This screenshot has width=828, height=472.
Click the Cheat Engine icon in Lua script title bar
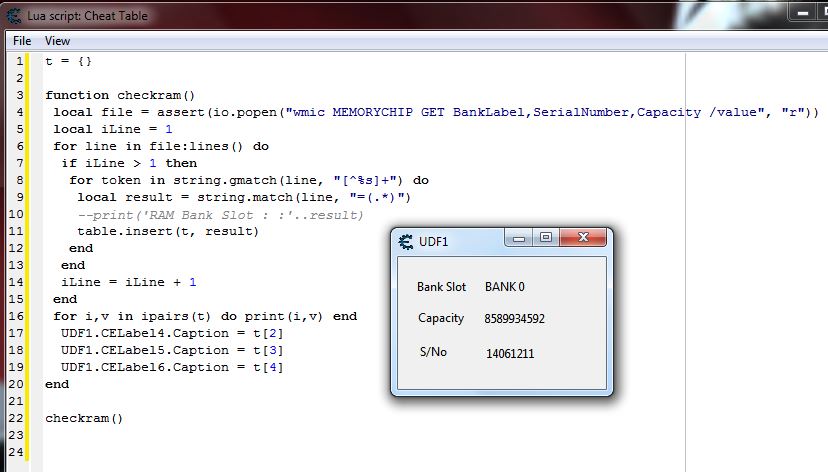click(14, 12)
